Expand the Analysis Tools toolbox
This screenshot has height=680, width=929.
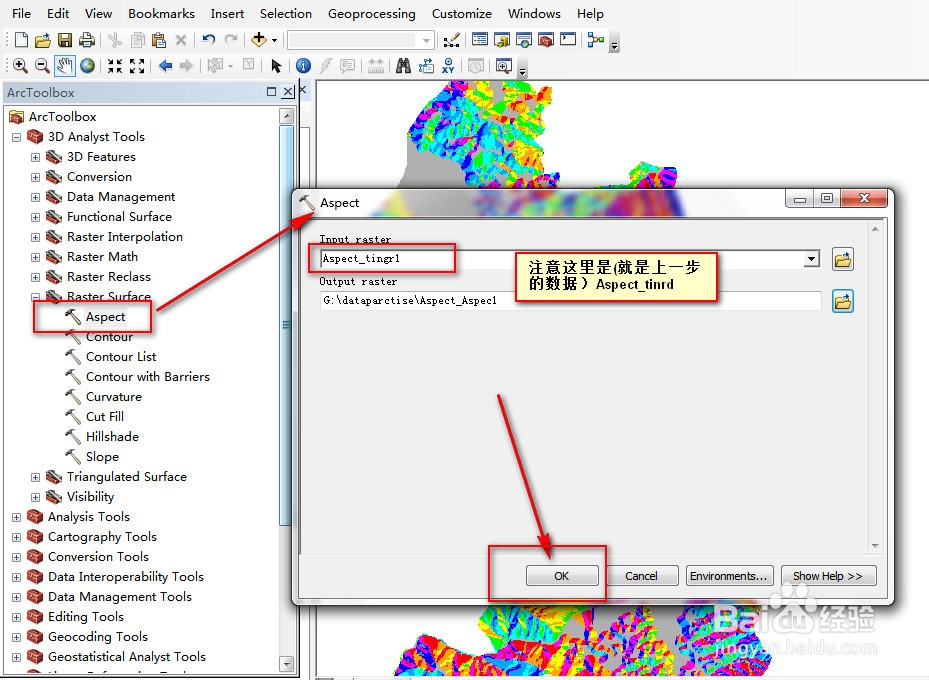tap(17, 518)
